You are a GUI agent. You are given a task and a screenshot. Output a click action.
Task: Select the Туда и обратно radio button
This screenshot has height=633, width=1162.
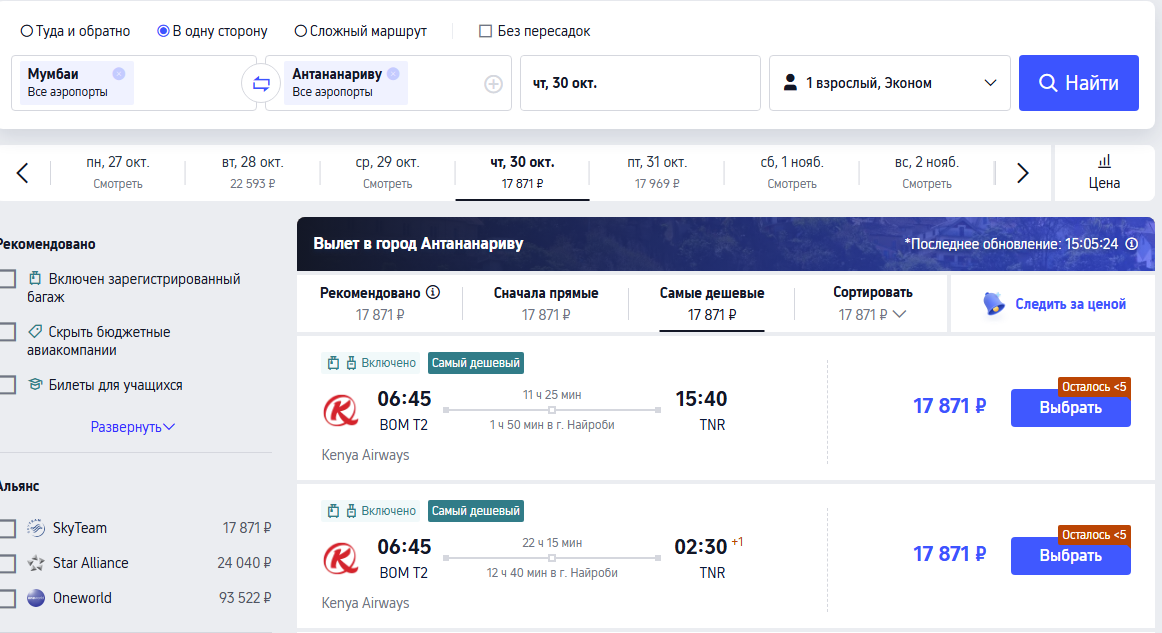tap(27, 31)
